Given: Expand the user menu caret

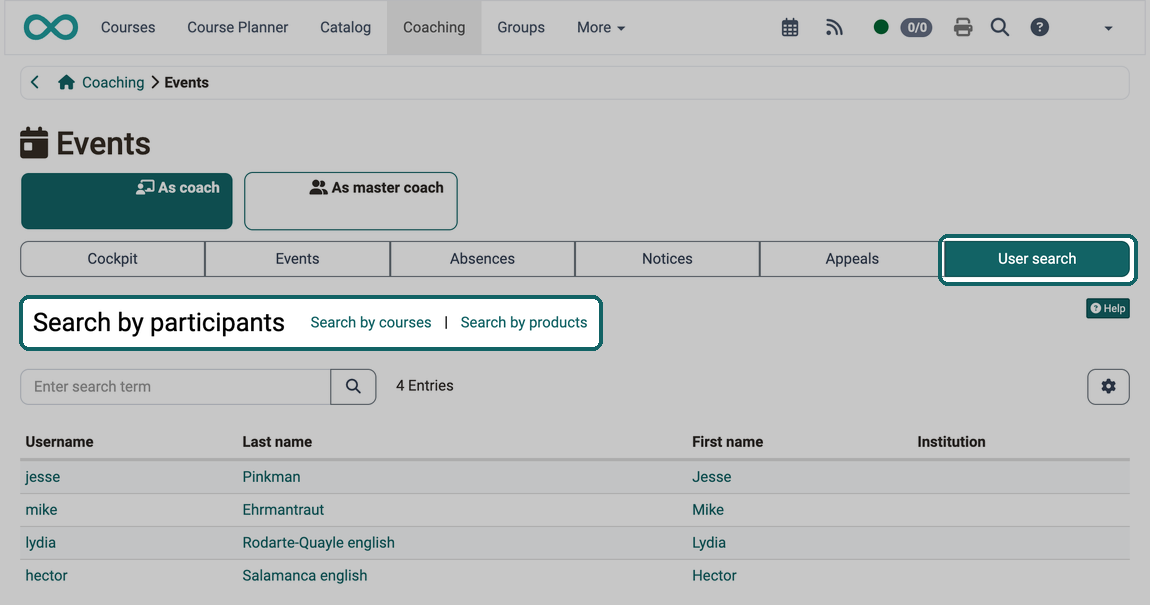Looking at the screenshot, I should [1108, 29].
